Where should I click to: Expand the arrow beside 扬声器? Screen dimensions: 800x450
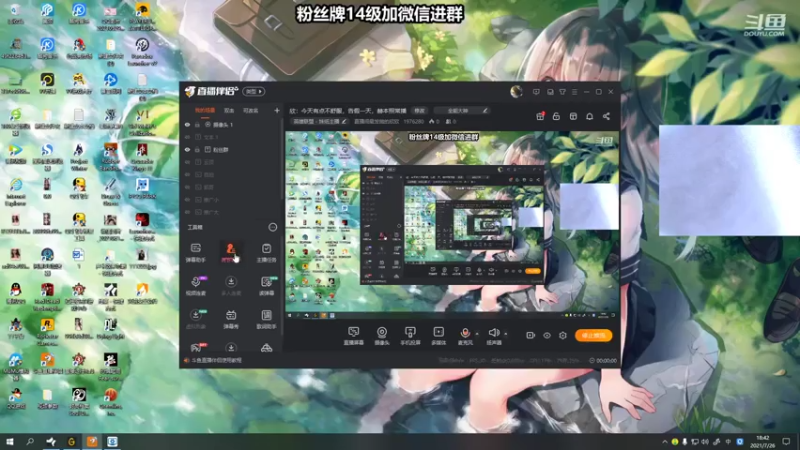coord(506,334)
